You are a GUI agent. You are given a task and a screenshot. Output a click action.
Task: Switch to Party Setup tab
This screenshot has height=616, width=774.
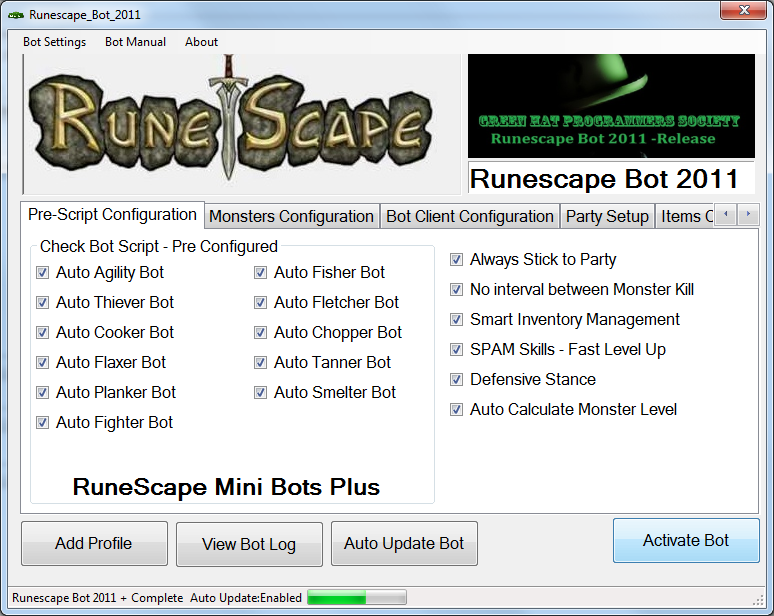point(607,216)
